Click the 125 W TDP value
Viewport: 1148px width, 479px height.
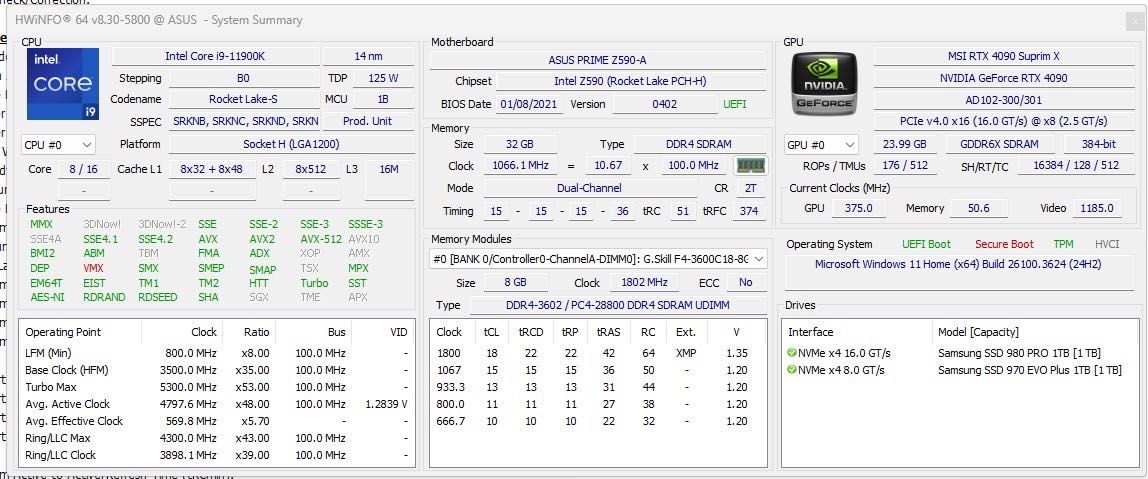[x=383, y=78]
